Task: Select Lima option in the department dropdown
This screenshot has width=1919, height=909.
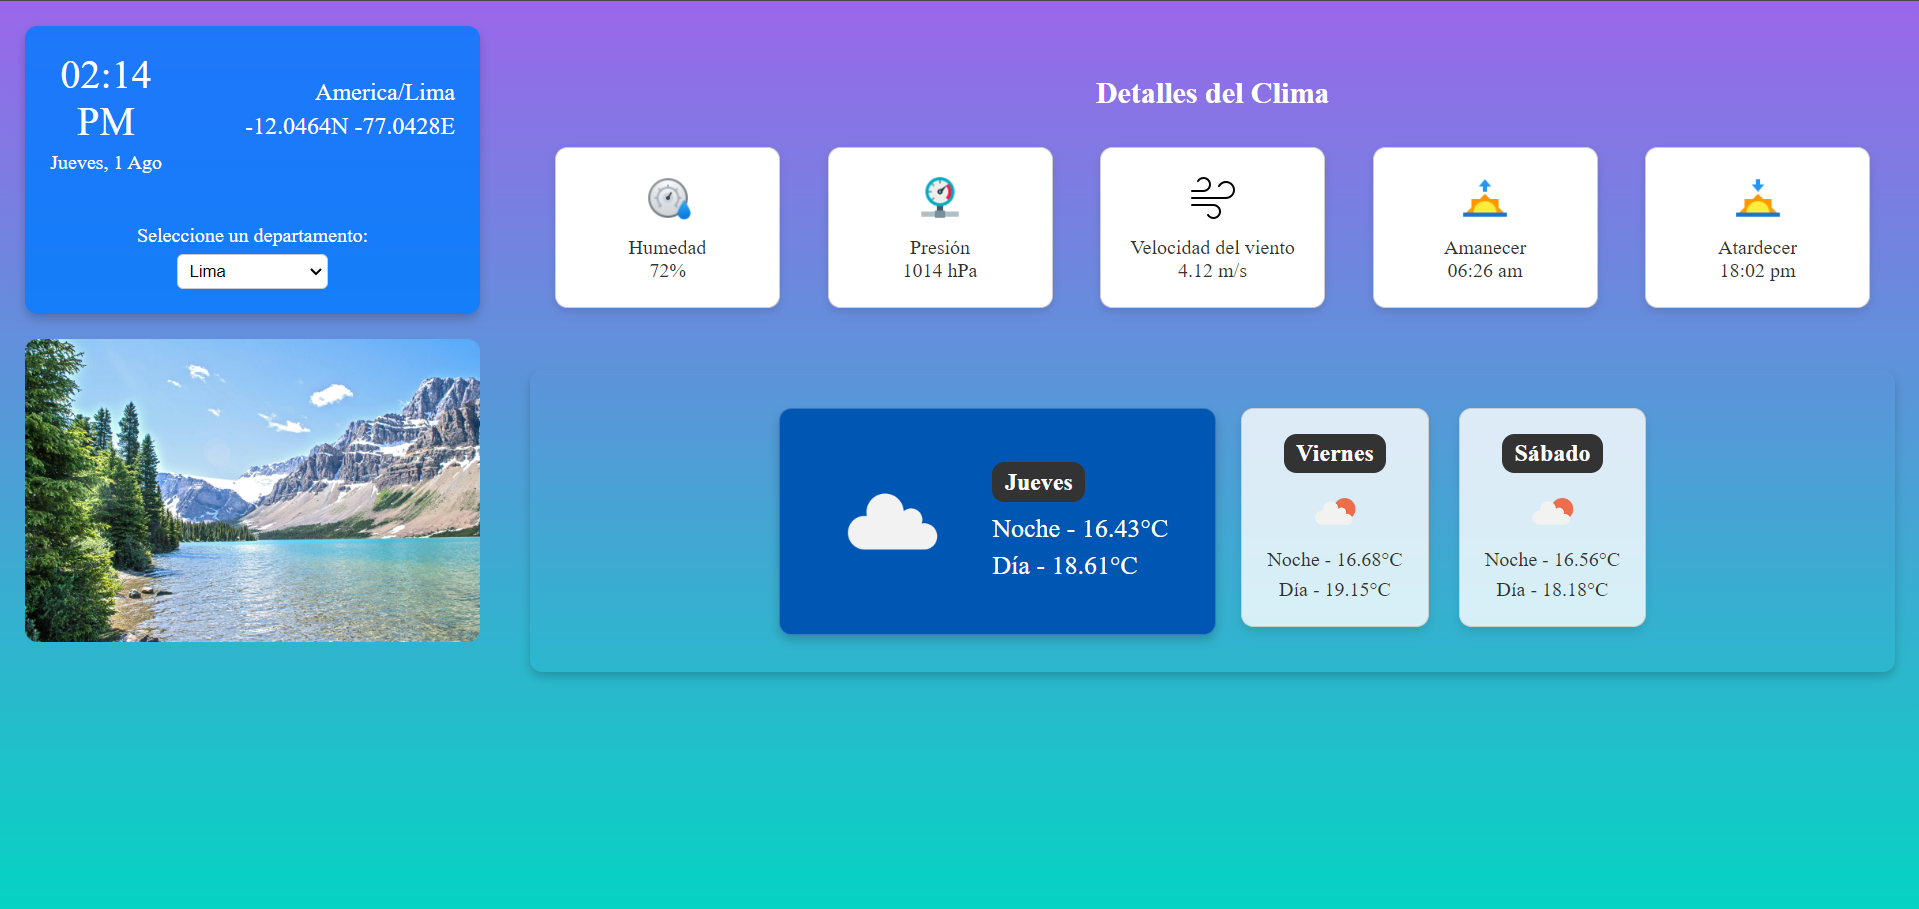Action: (240, 271)
